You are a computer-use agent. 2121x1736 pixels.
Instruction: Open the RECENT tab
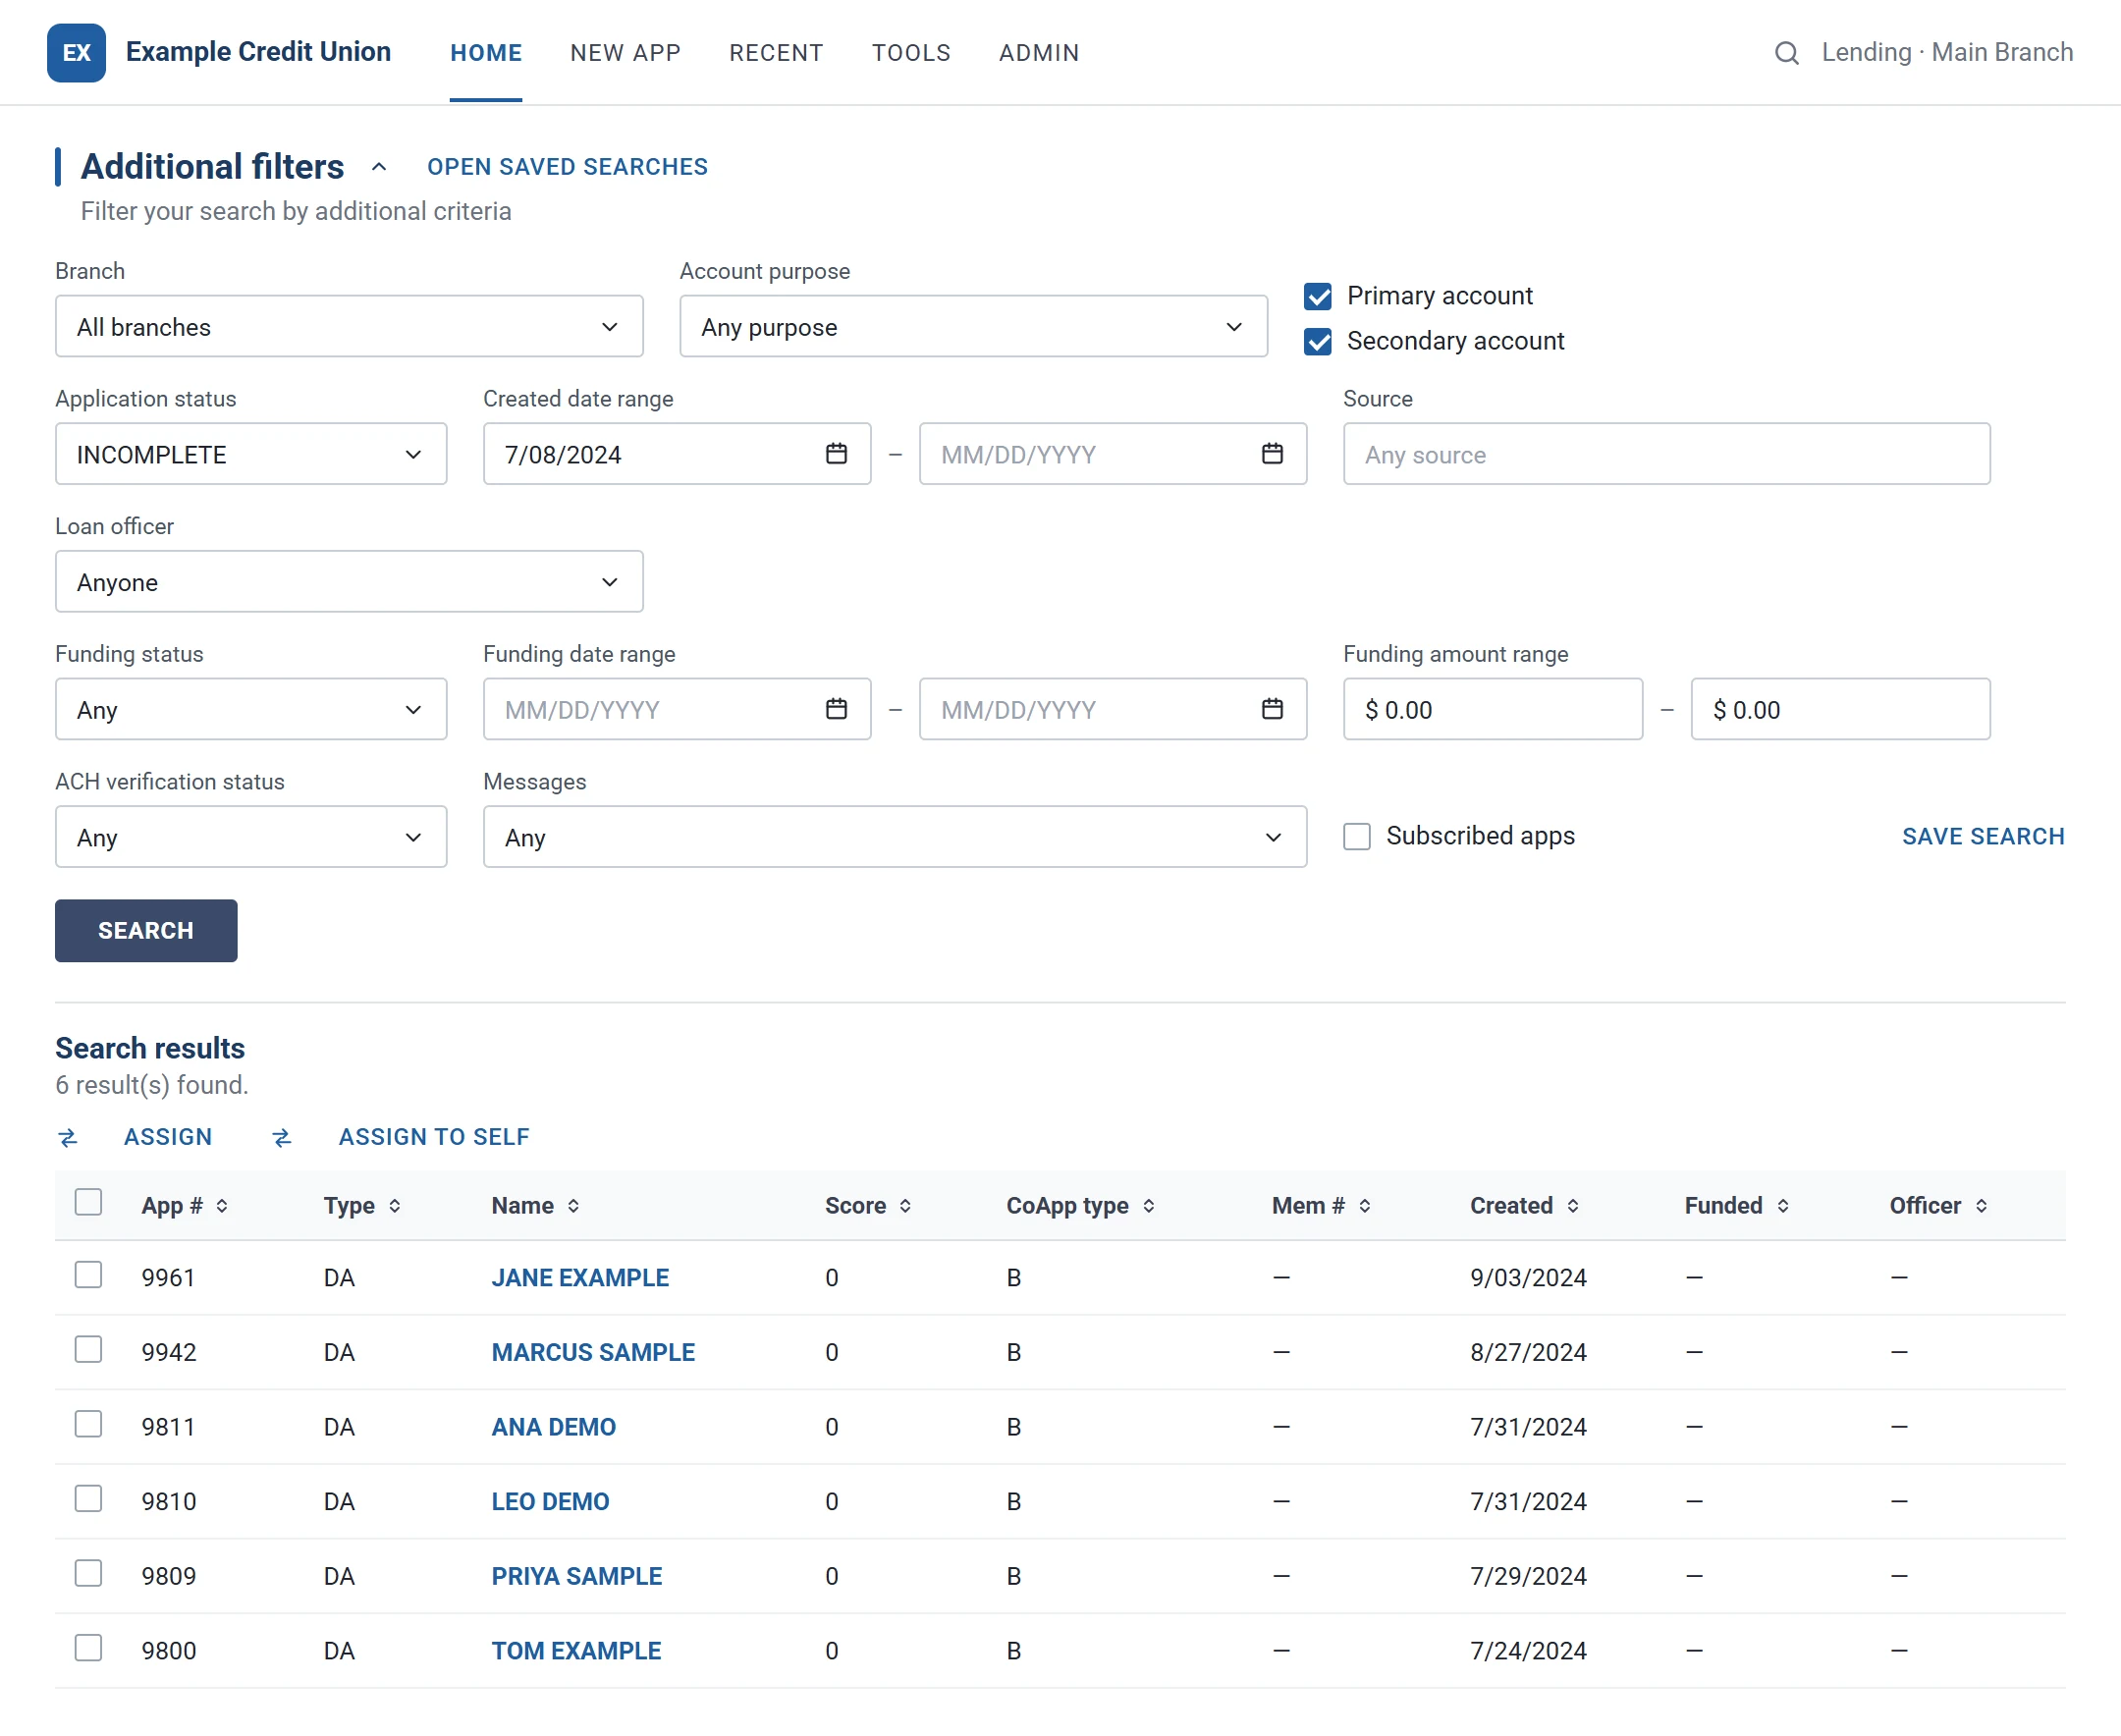point(776,53)
